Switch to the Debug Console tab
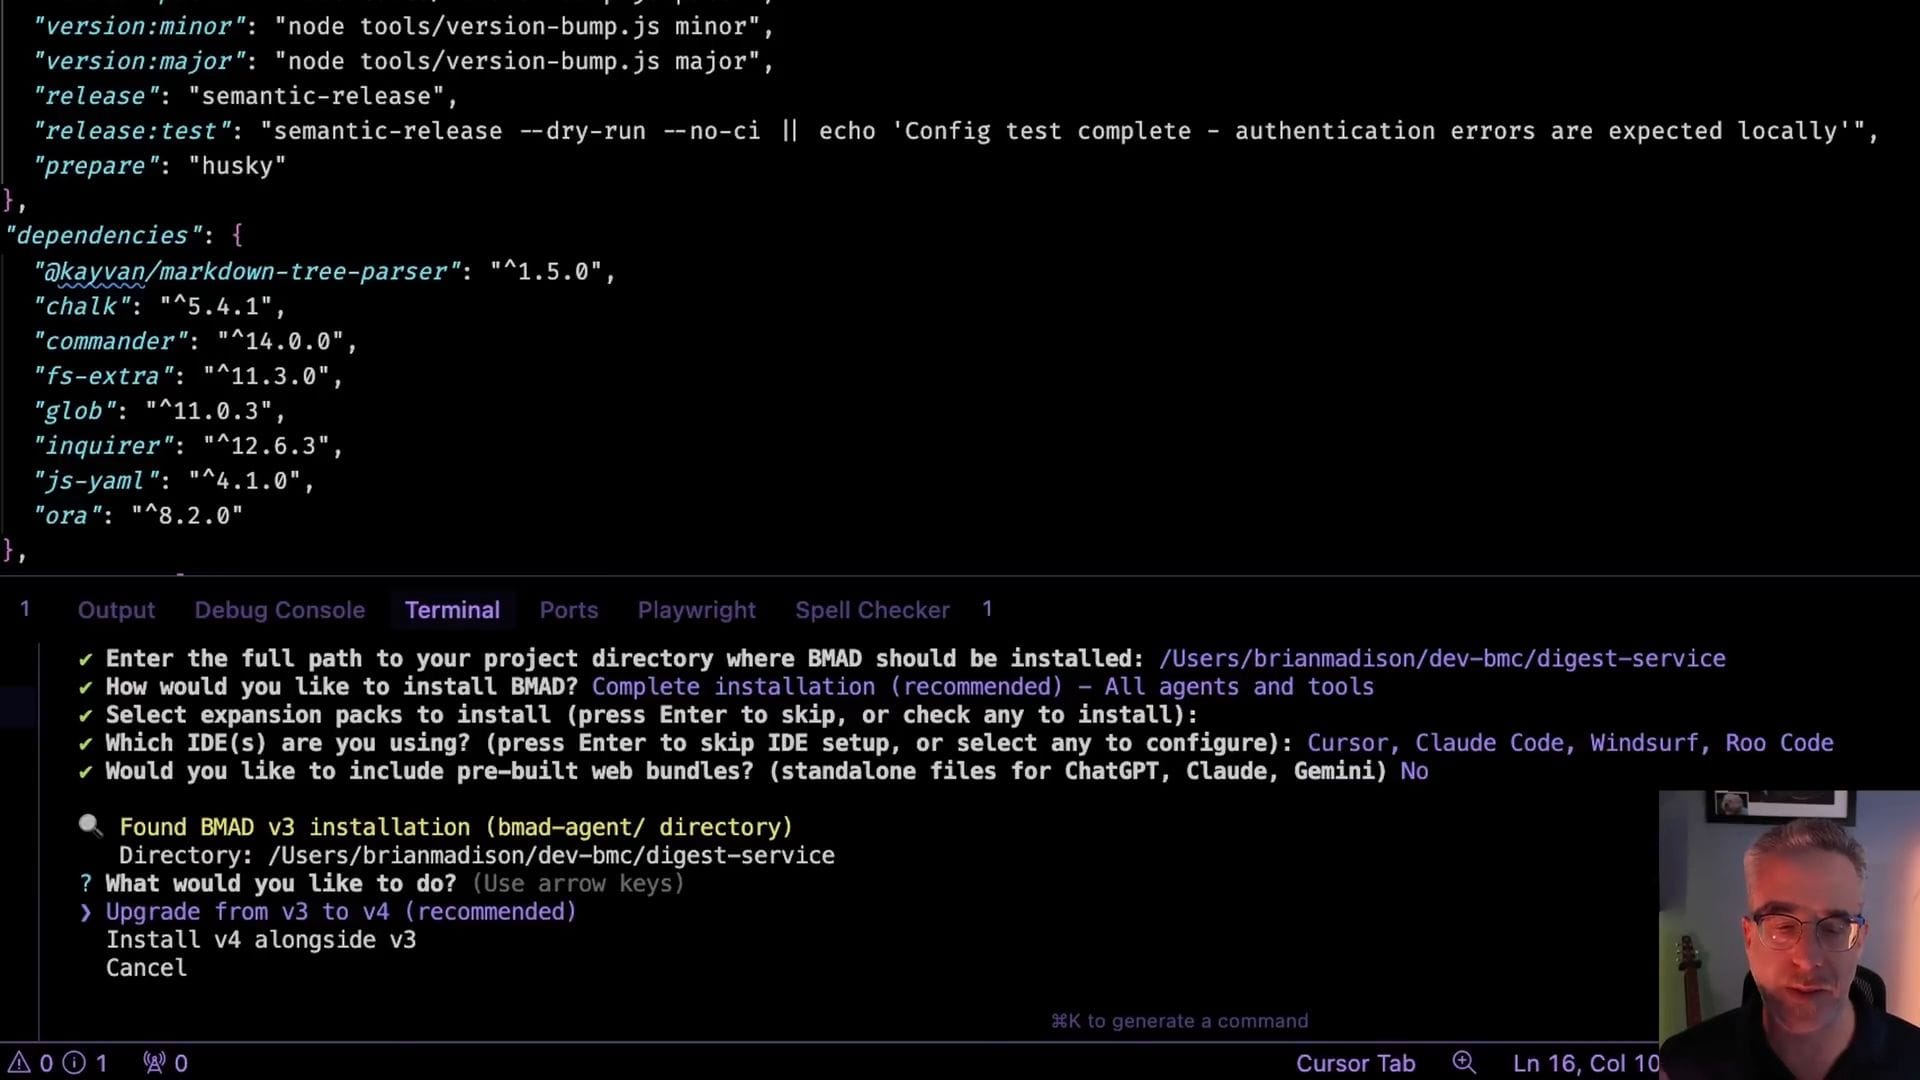 point(279,610)
